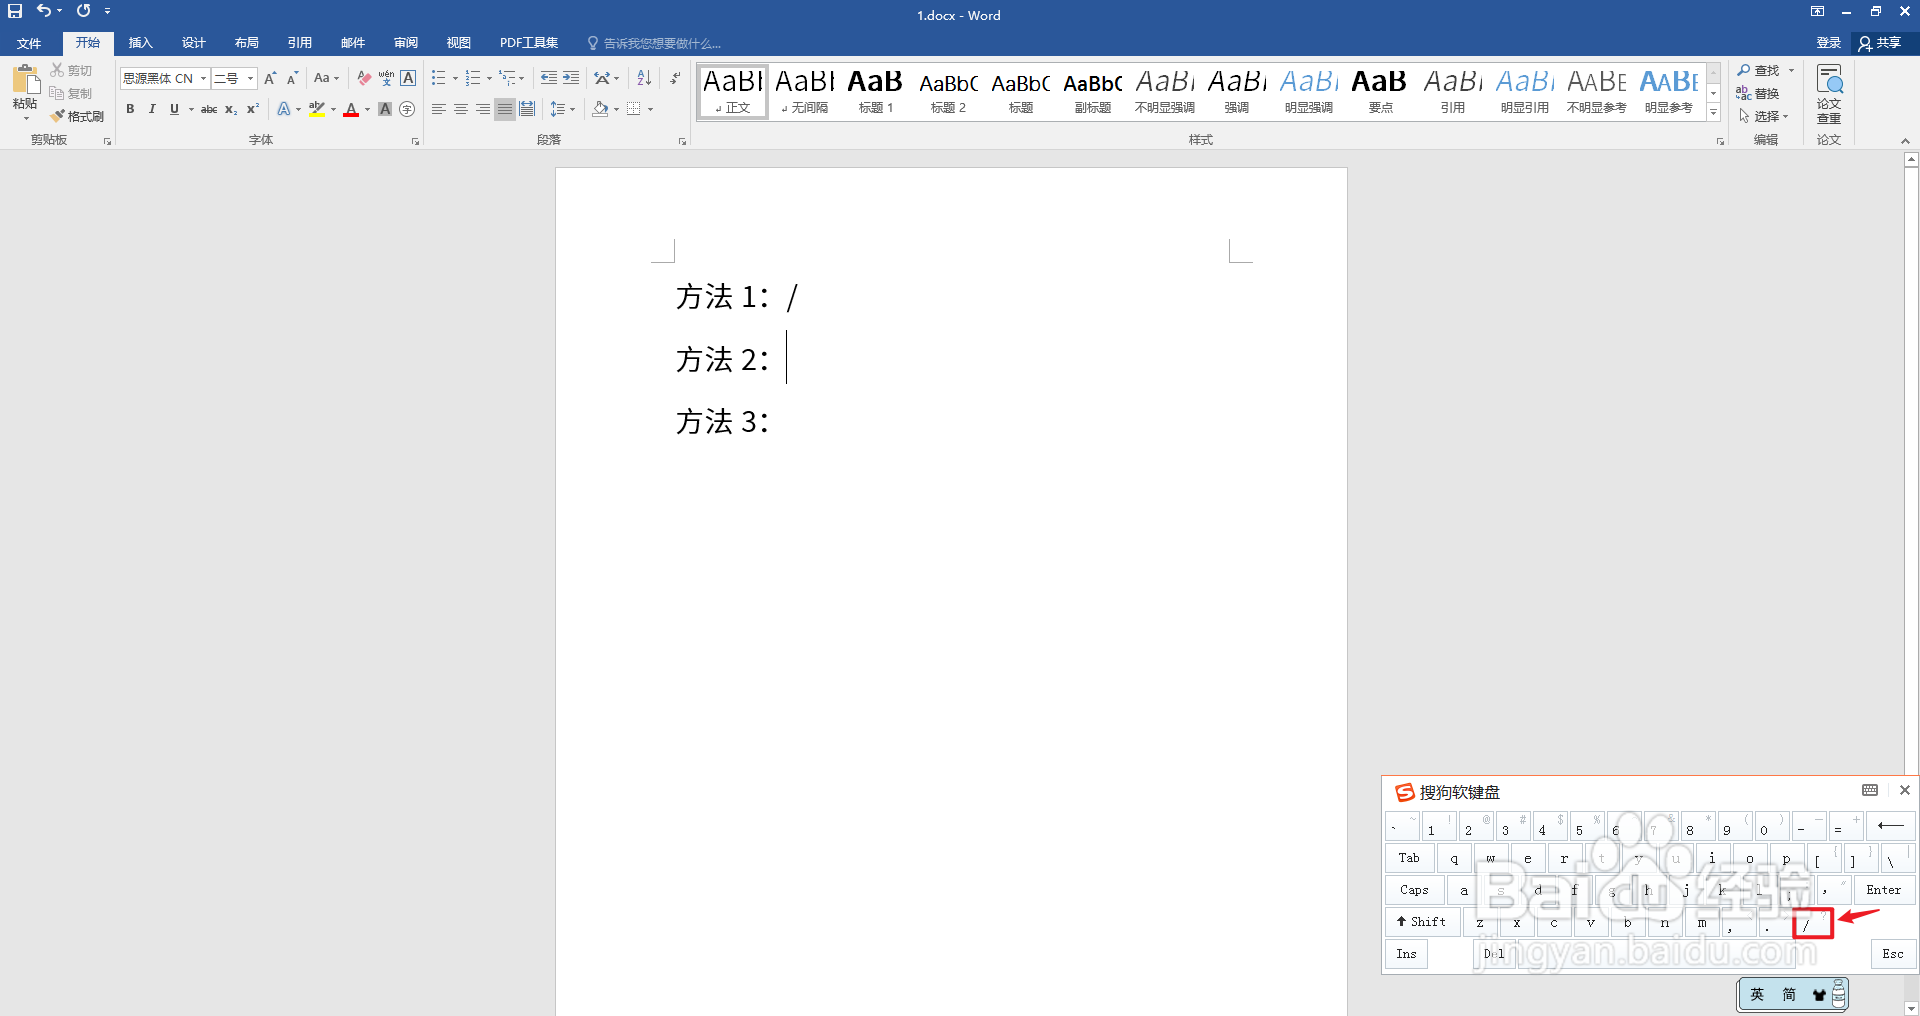The height and width of the screenshot is (1016, 1920).
Task: Toggle justify alignment
Action: pyautogui.click(x=505, y=109)
